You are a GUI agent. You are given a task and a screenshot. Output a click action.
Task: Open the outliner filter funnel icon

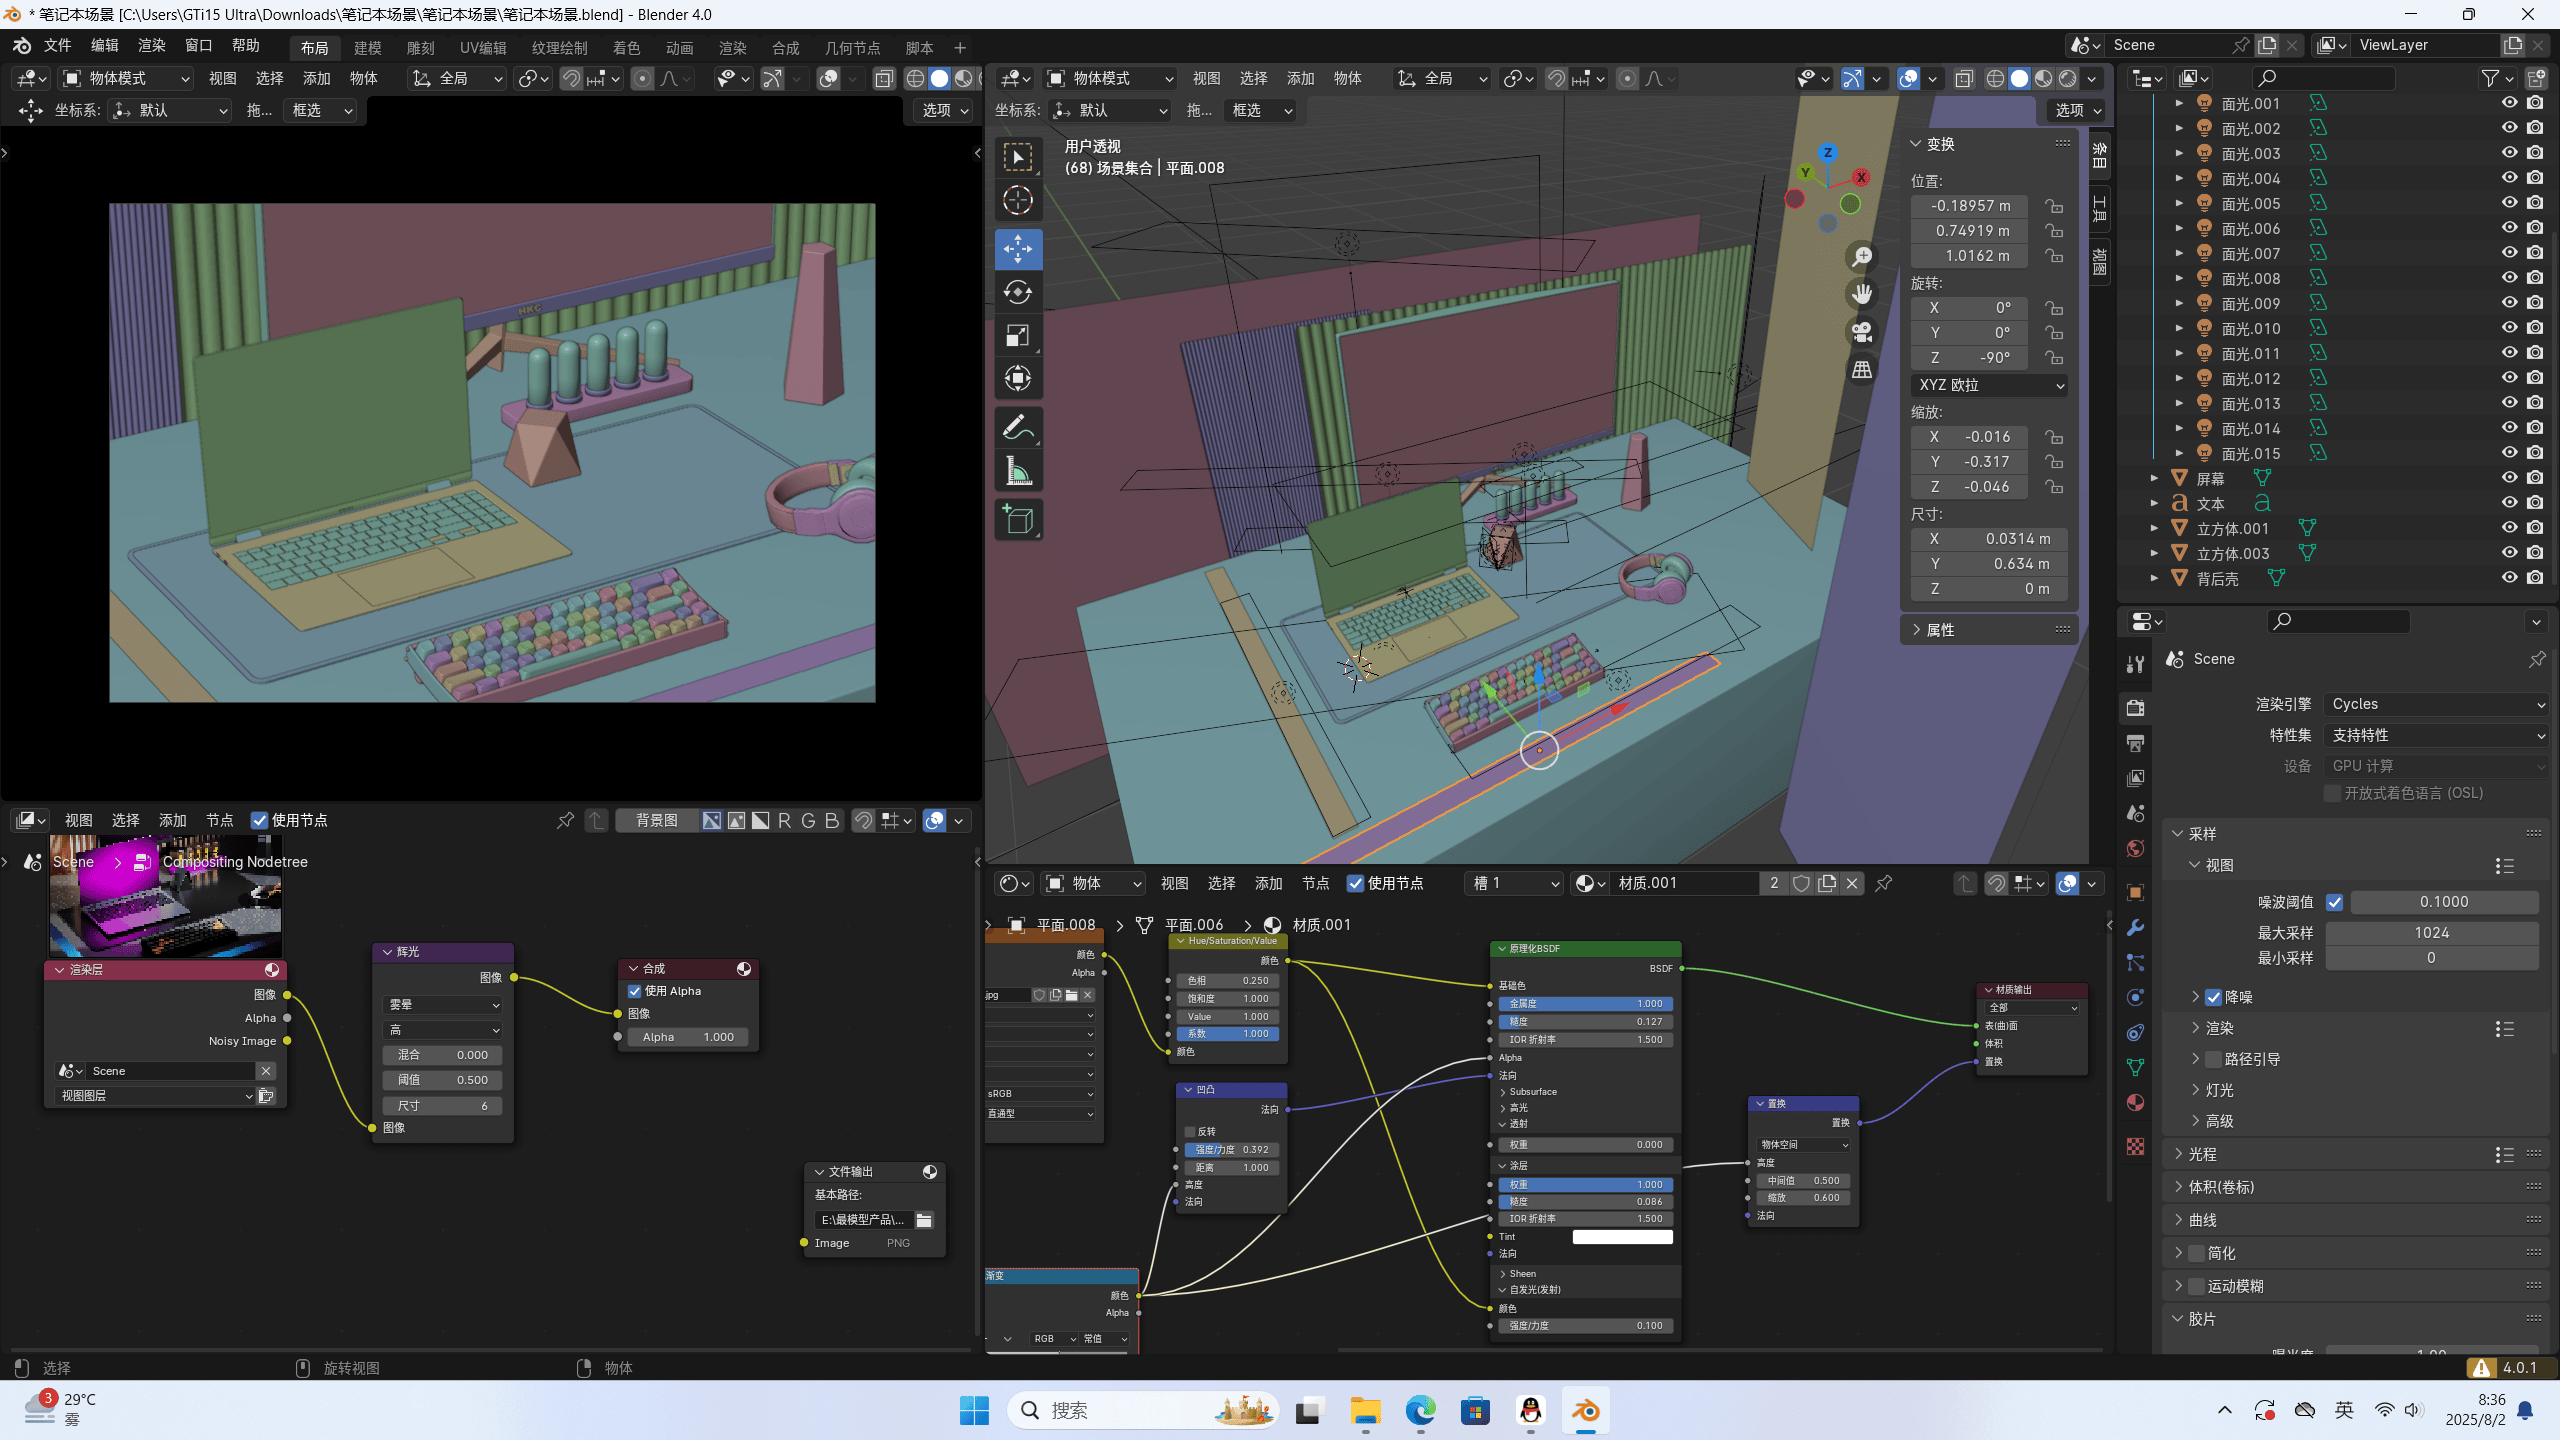coord(2490,78)
